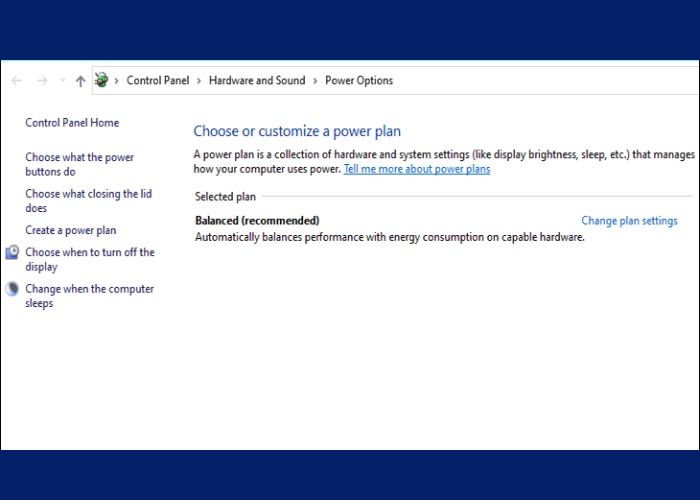Click the Power Options icon in address bar

[101, 81]
